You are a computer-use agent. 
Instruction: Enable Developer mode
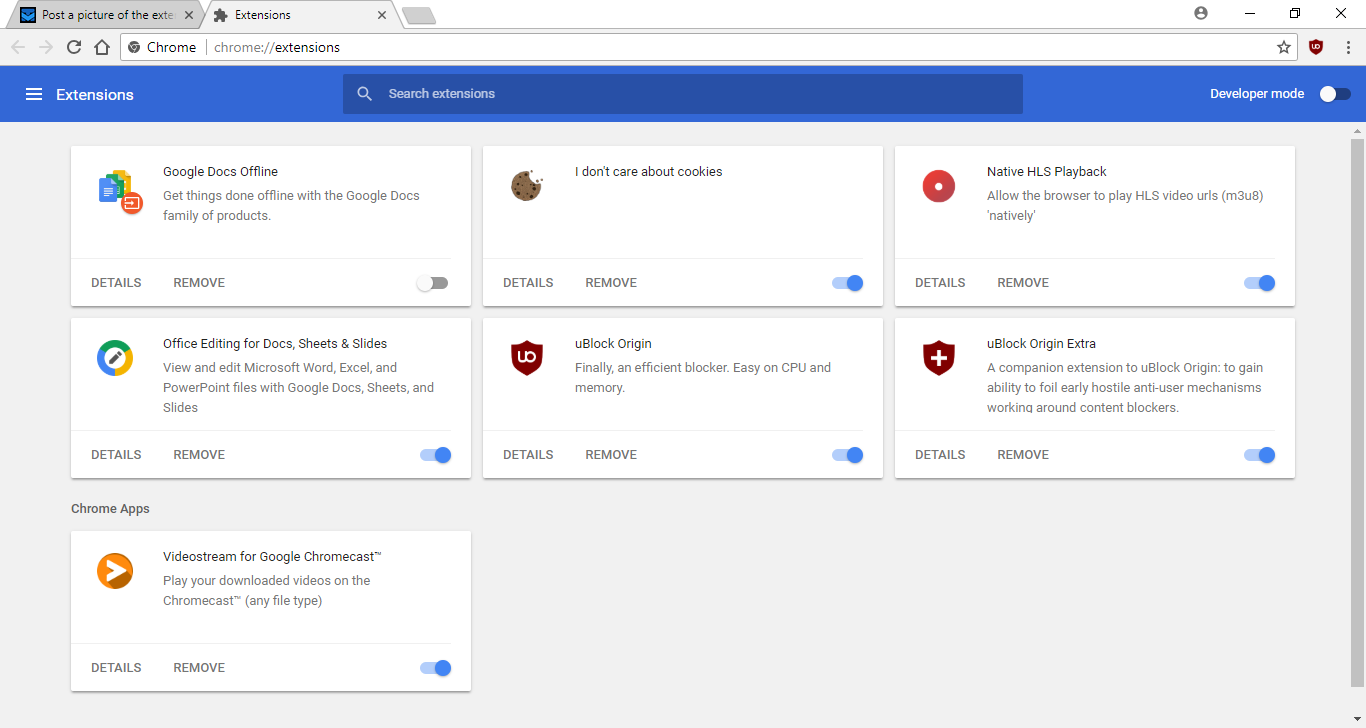coord(1335,94)
